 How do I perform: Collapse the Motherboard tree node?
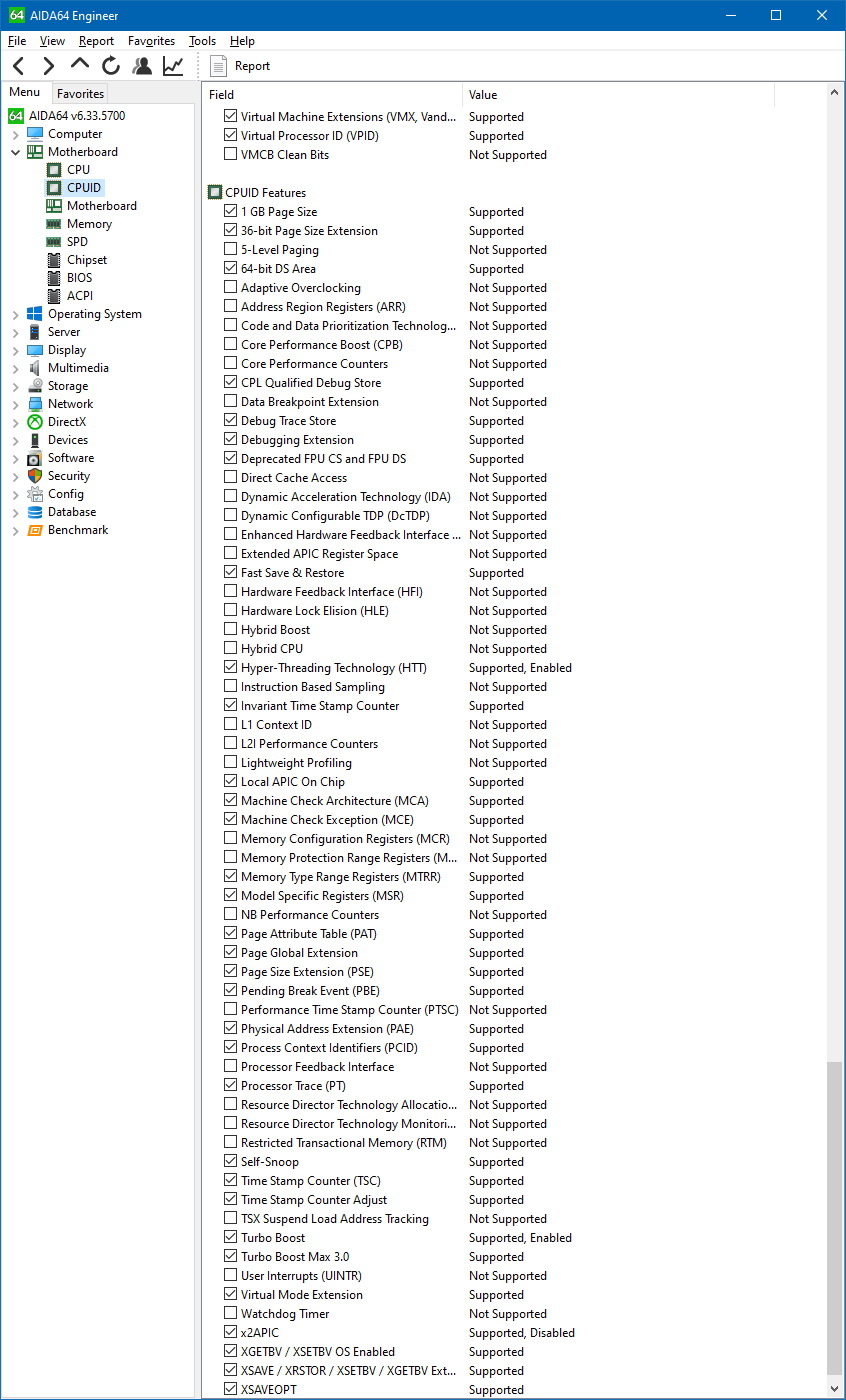click(15, 152)
